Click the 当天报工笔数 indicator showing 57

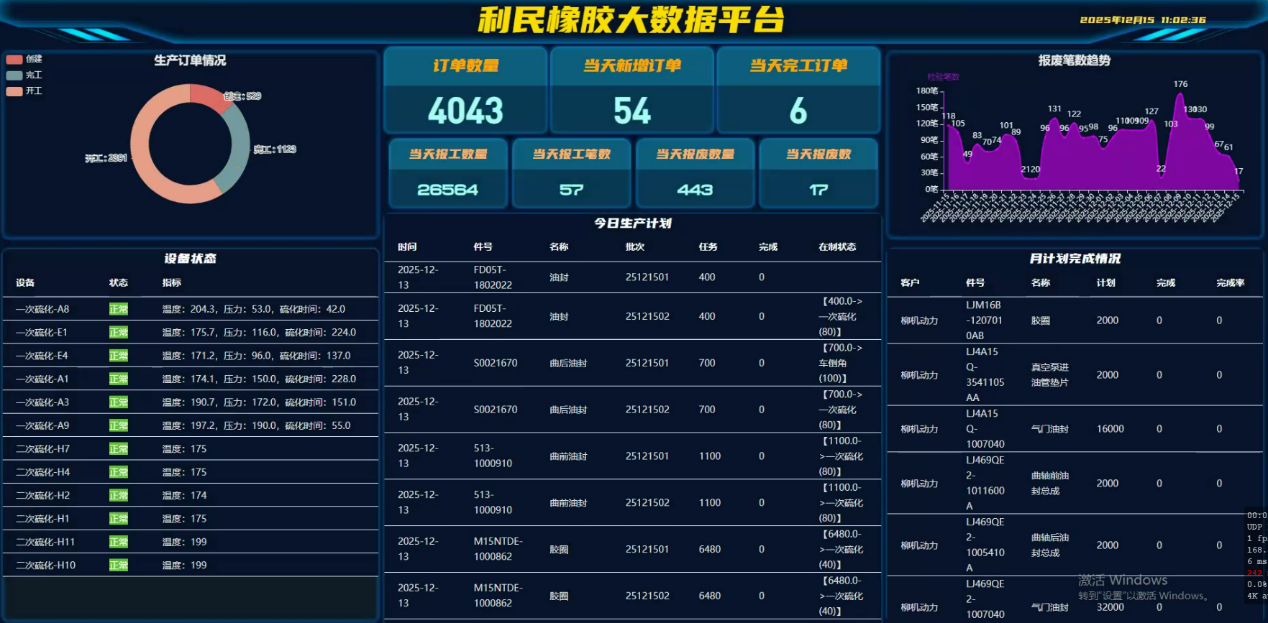coord(572,172)
